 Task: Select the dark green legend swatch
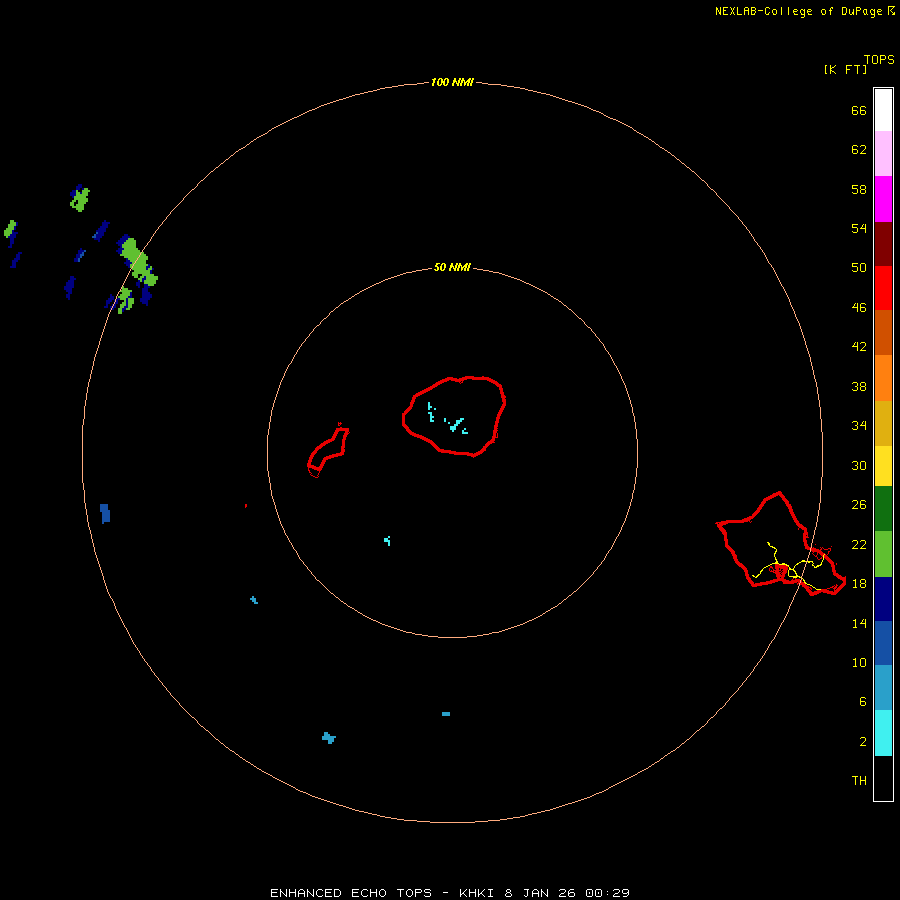[x=883, y=509]
